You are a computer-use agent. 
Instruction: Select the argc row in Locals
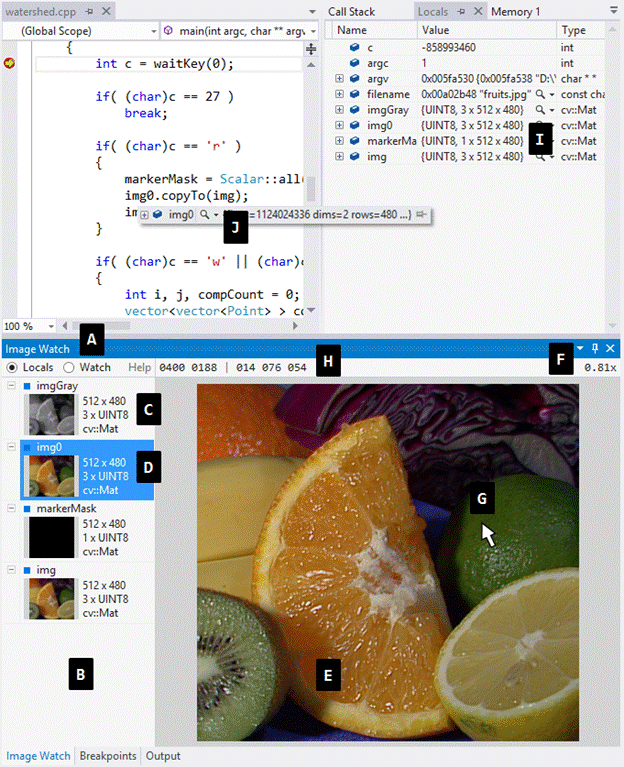(x=468, y=63)
